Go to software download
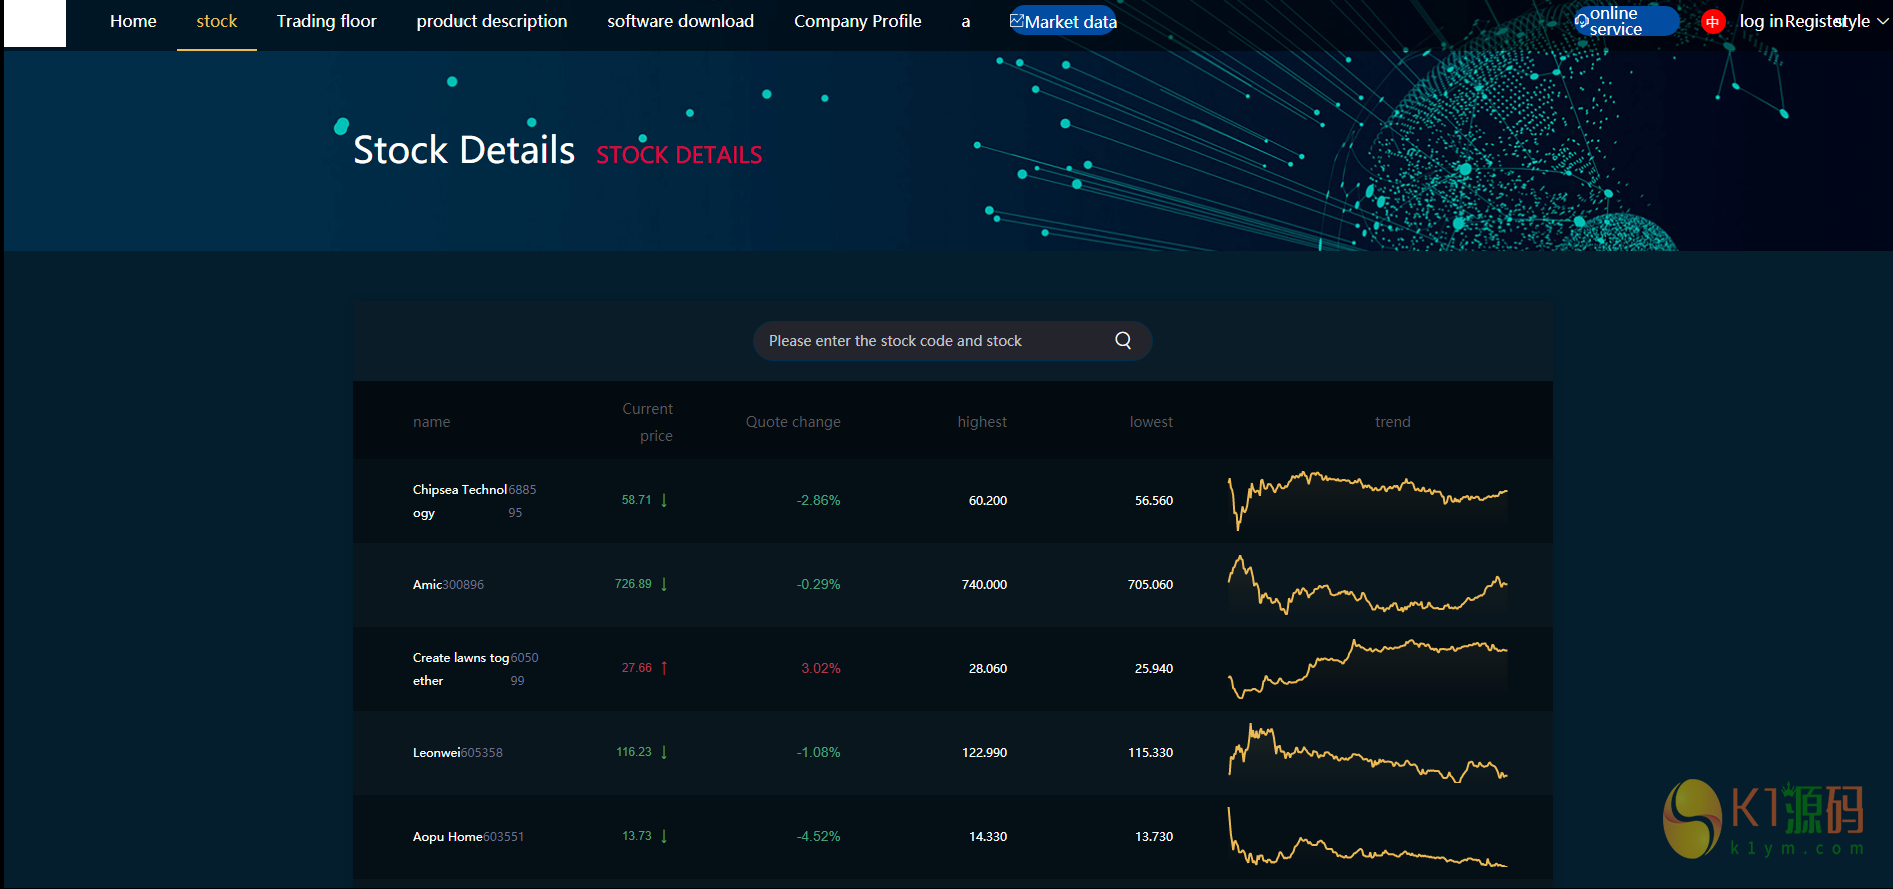1893x889 pixels. pyautogui.click(x=681, y=21)
